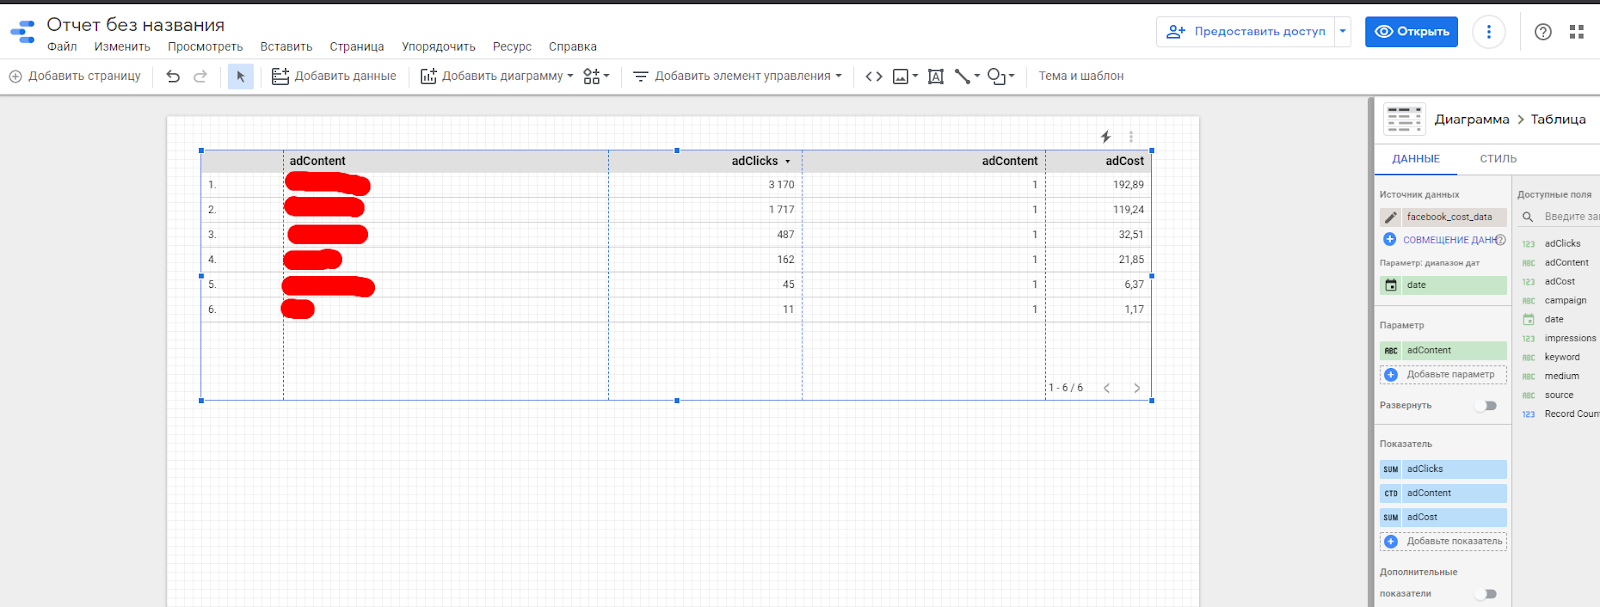
Task: Click the undo arrow icon
Action: pos(173,76)
